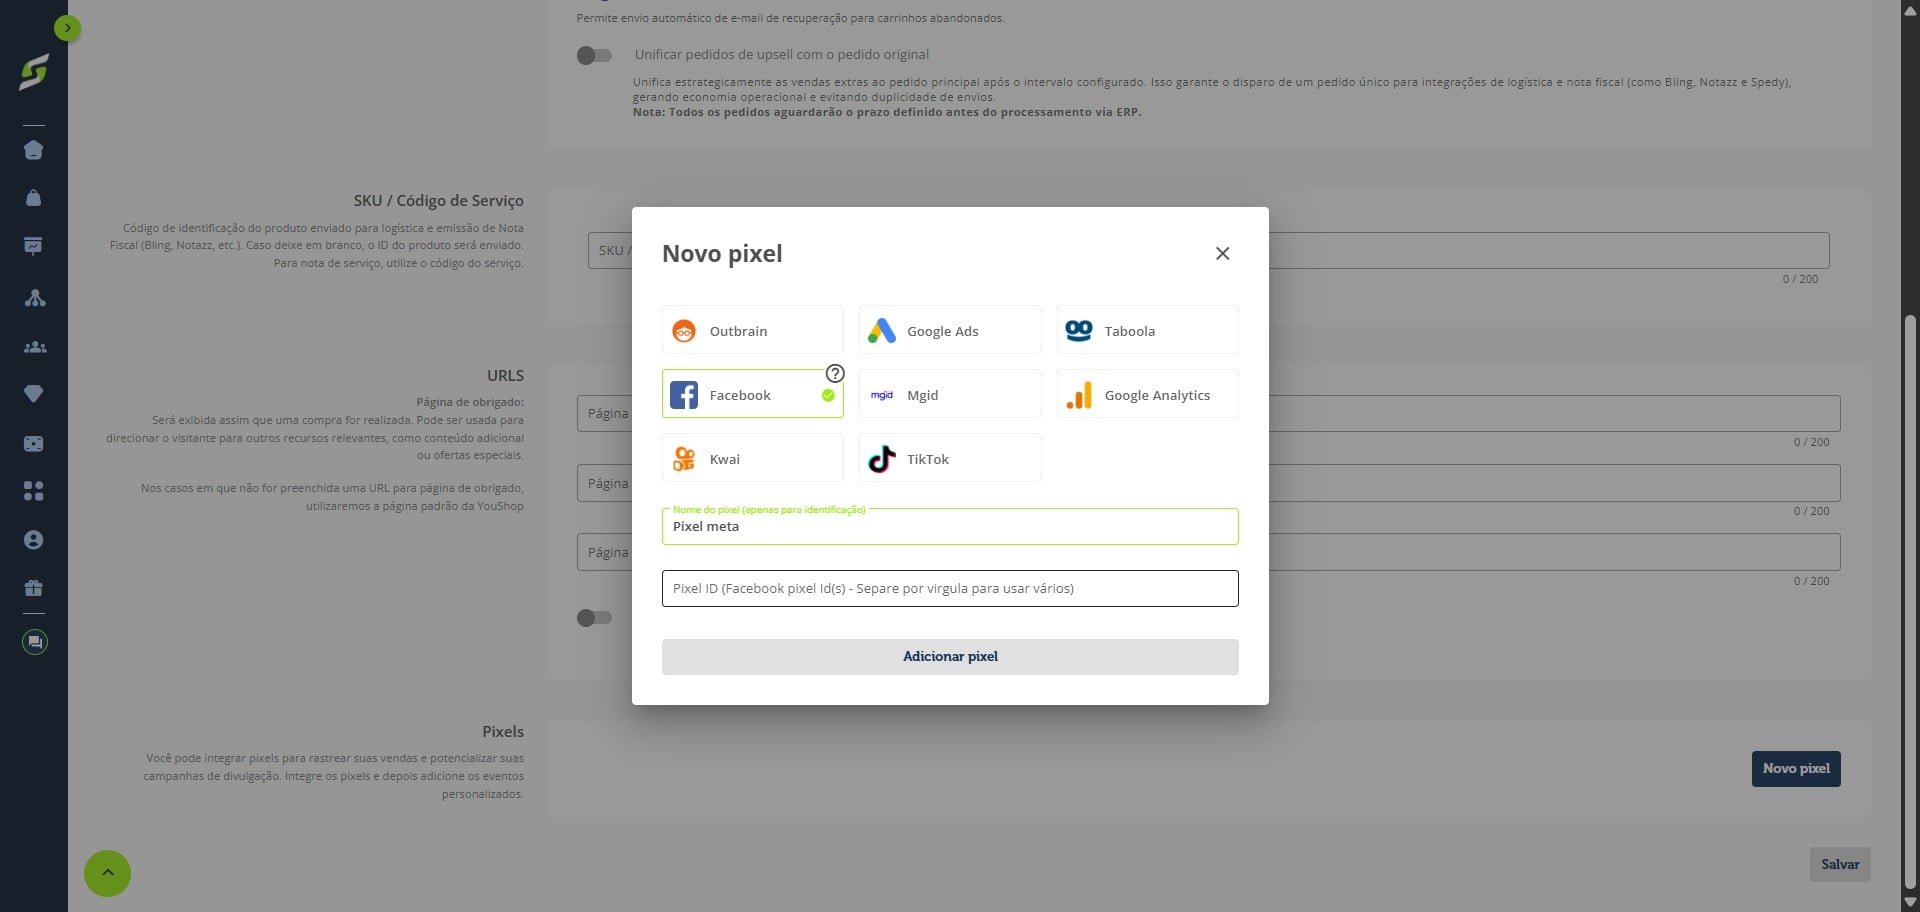This screenshot has width=1920, height=912.
Task: Choose the Google Ads pixel option
Action: point(950,330)
